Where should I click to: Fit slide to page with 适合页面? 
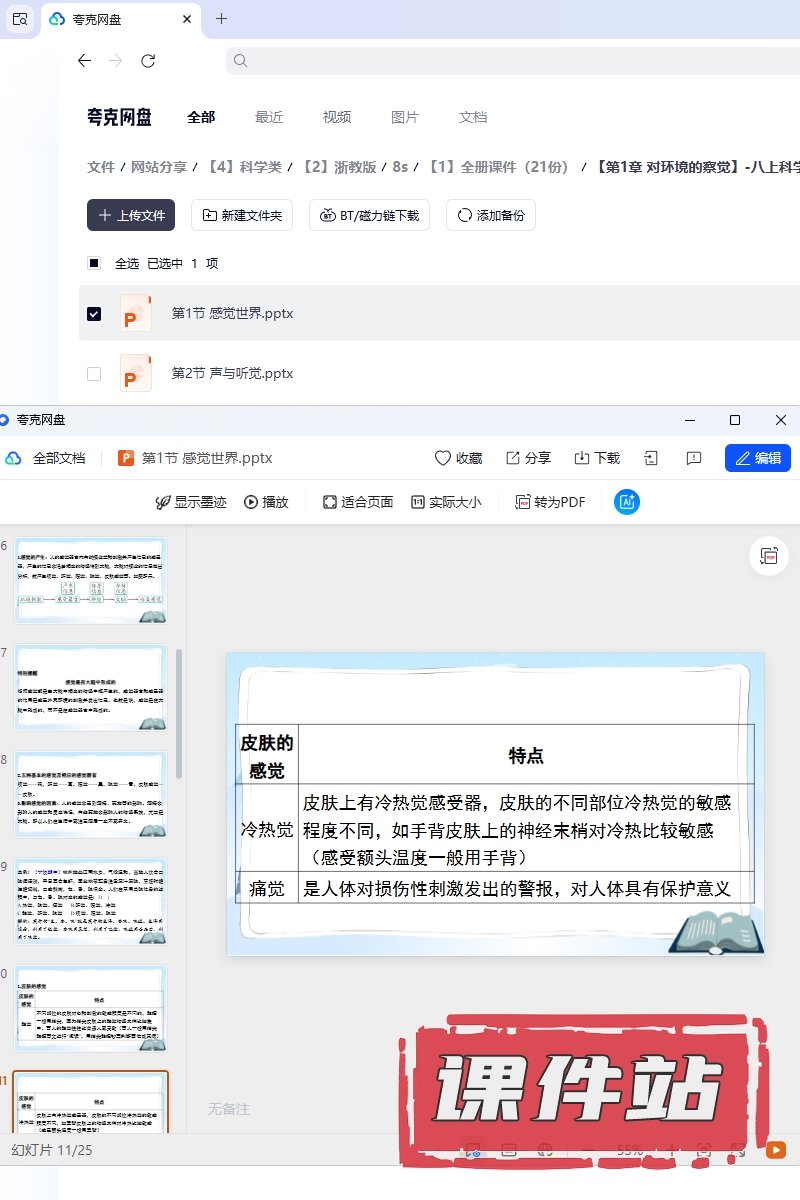358,502
